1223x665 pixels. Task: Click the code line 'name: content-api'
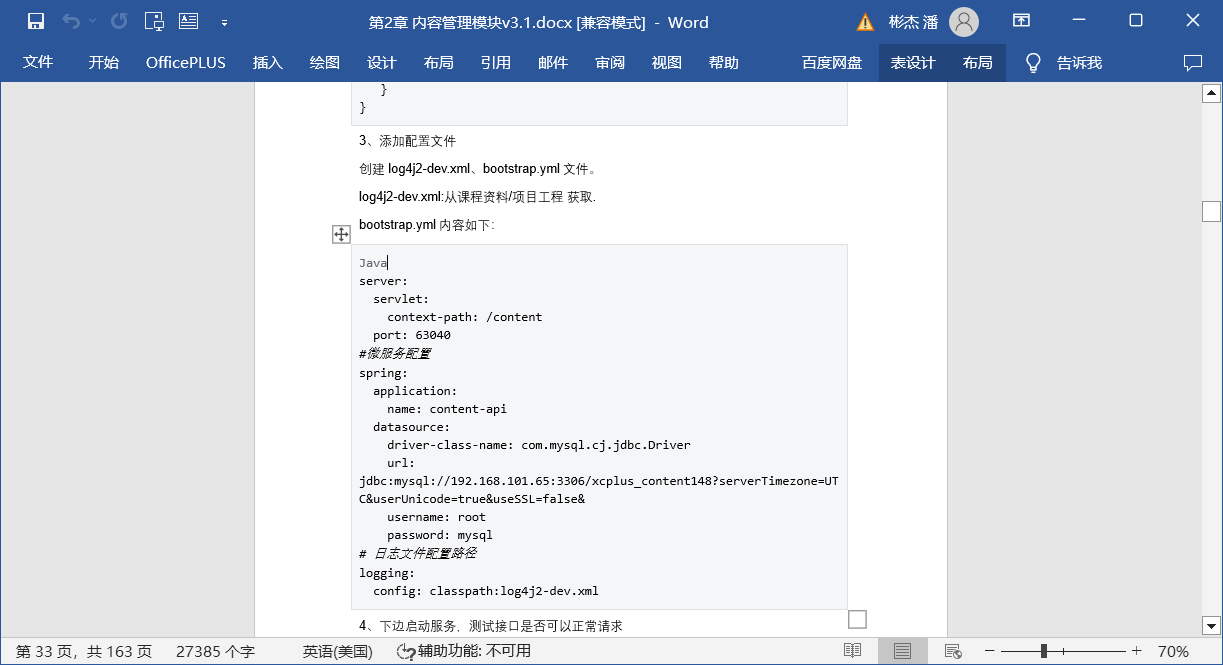tap(447, 409)
